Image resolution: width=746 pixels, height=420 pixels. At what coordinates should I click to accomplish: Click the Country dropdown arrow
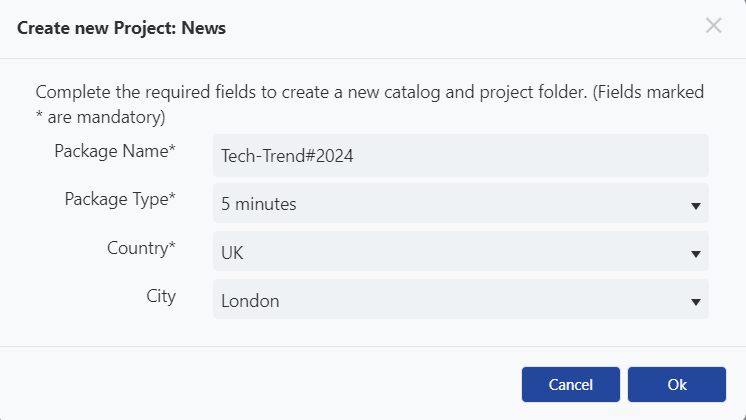(x=696, y=254)
